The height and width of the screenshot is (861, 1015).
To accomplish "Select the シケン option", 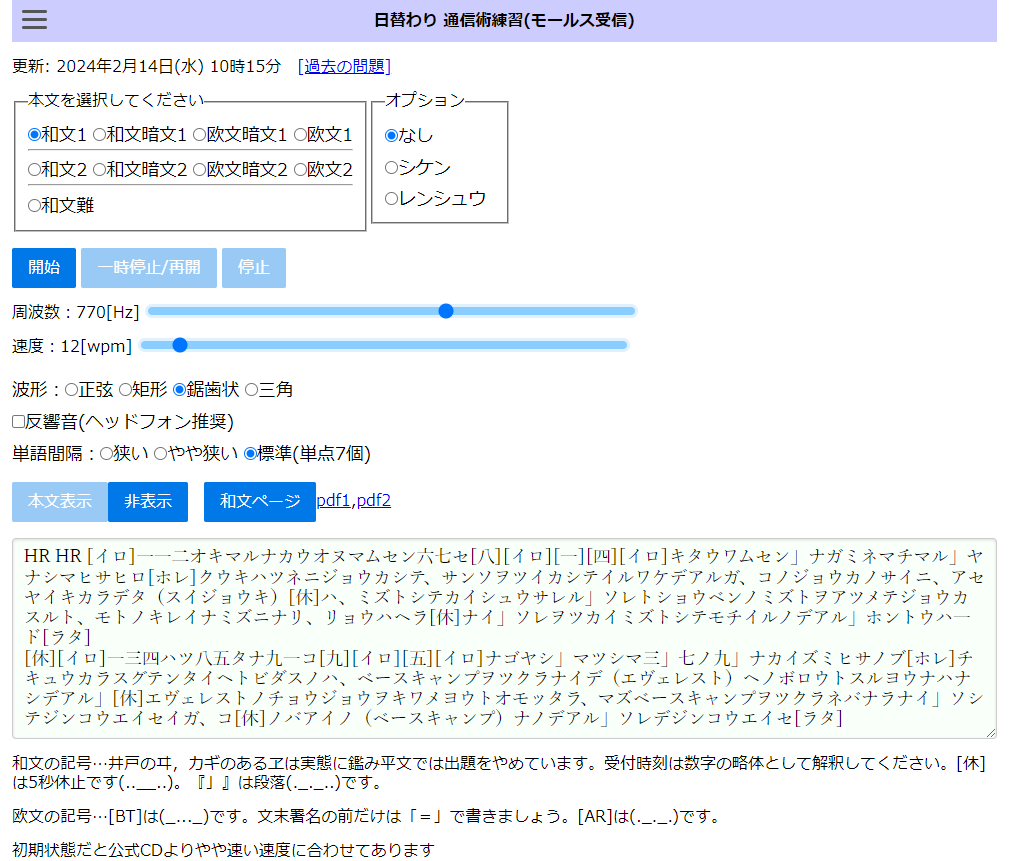I will (392, 168).
